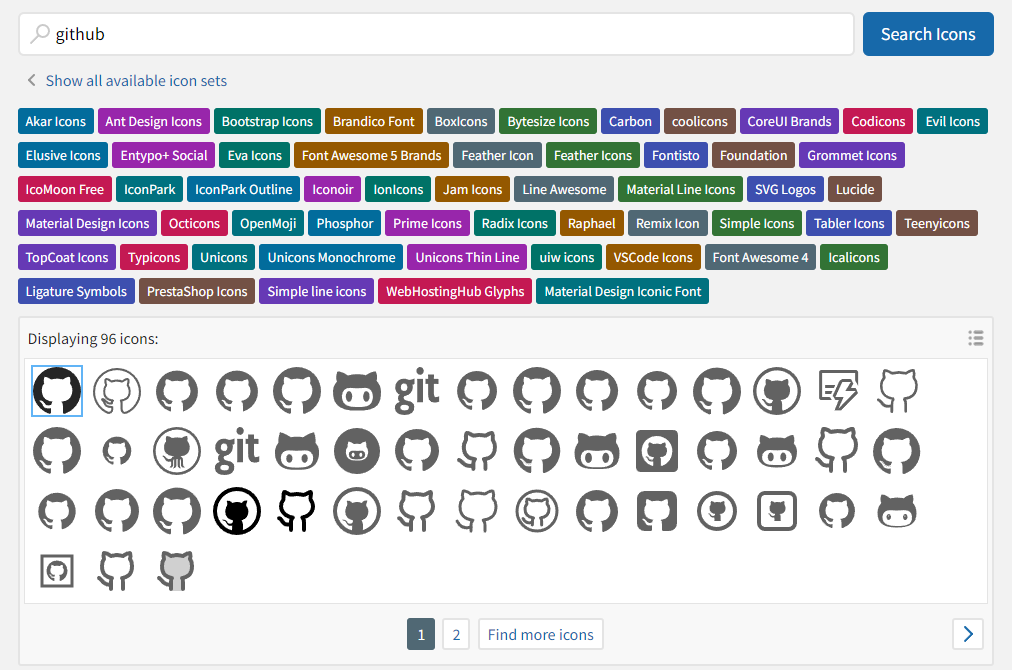Go to results page 2
This screenshot has height=670, width=1012.
(456, 634)
